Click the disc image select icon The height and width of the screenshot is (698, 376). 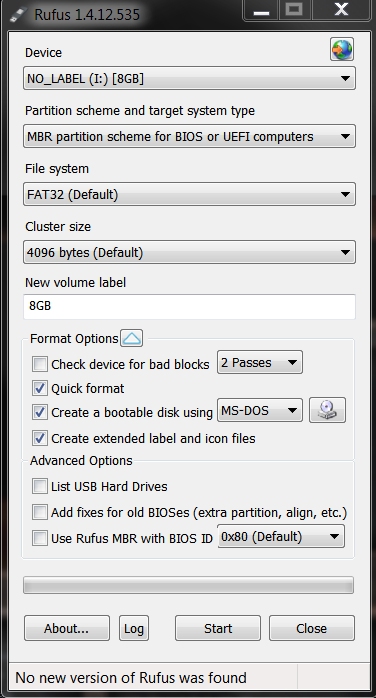click(327, 410)
